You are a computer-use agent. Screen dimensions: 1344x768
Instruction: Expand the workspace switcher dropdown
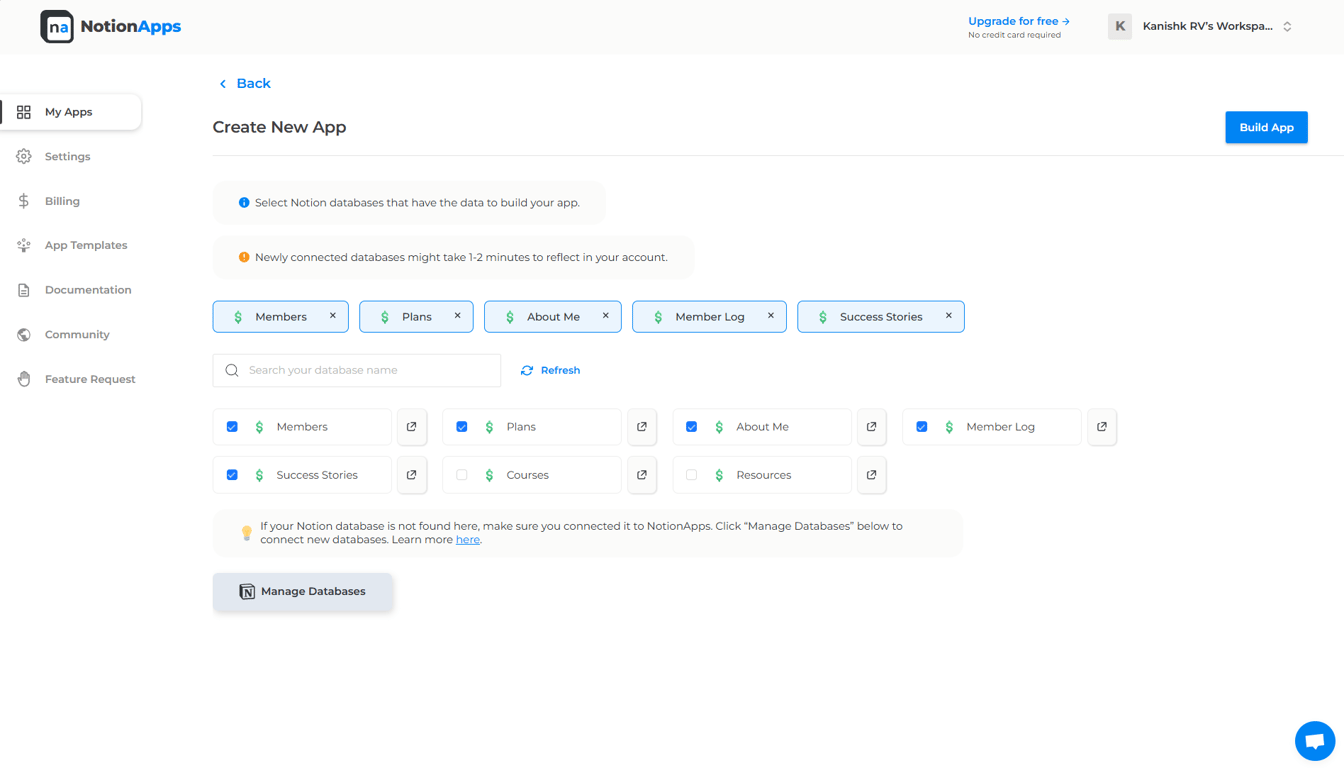tap(1287, 27)
